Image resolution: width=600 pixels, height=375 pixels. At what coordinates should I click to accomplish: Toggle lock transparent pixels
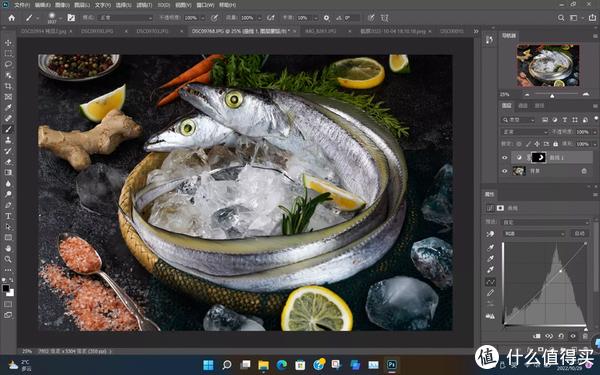coord(519,144)
